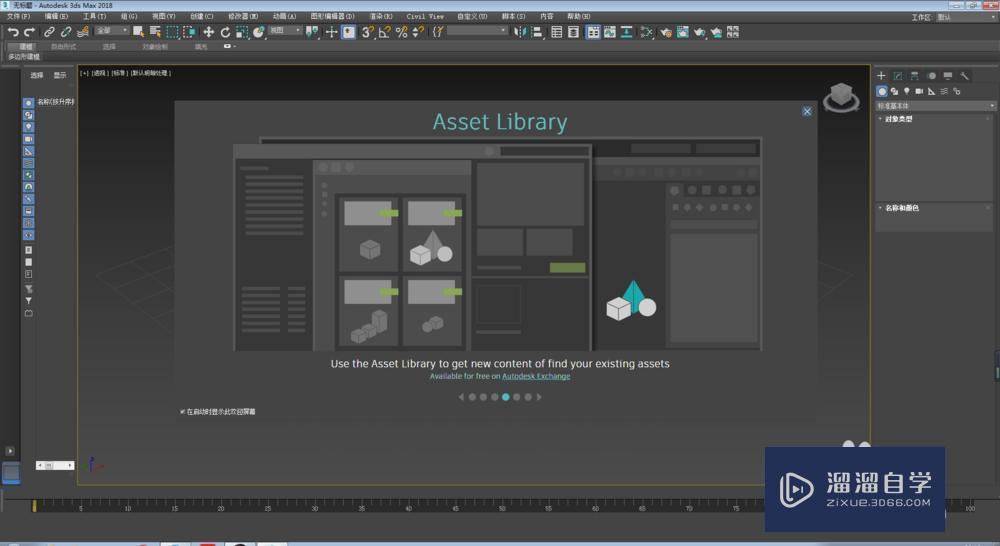The height and width of the screenshot is (546, 1000).
Task: Switch to the Modify panel tab
Action: (x=898, y=75)
